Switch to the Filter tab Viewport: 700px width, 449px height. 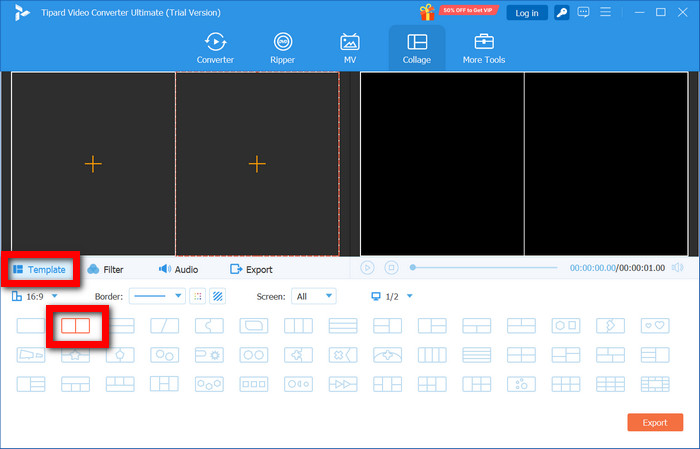pos(106,269)
